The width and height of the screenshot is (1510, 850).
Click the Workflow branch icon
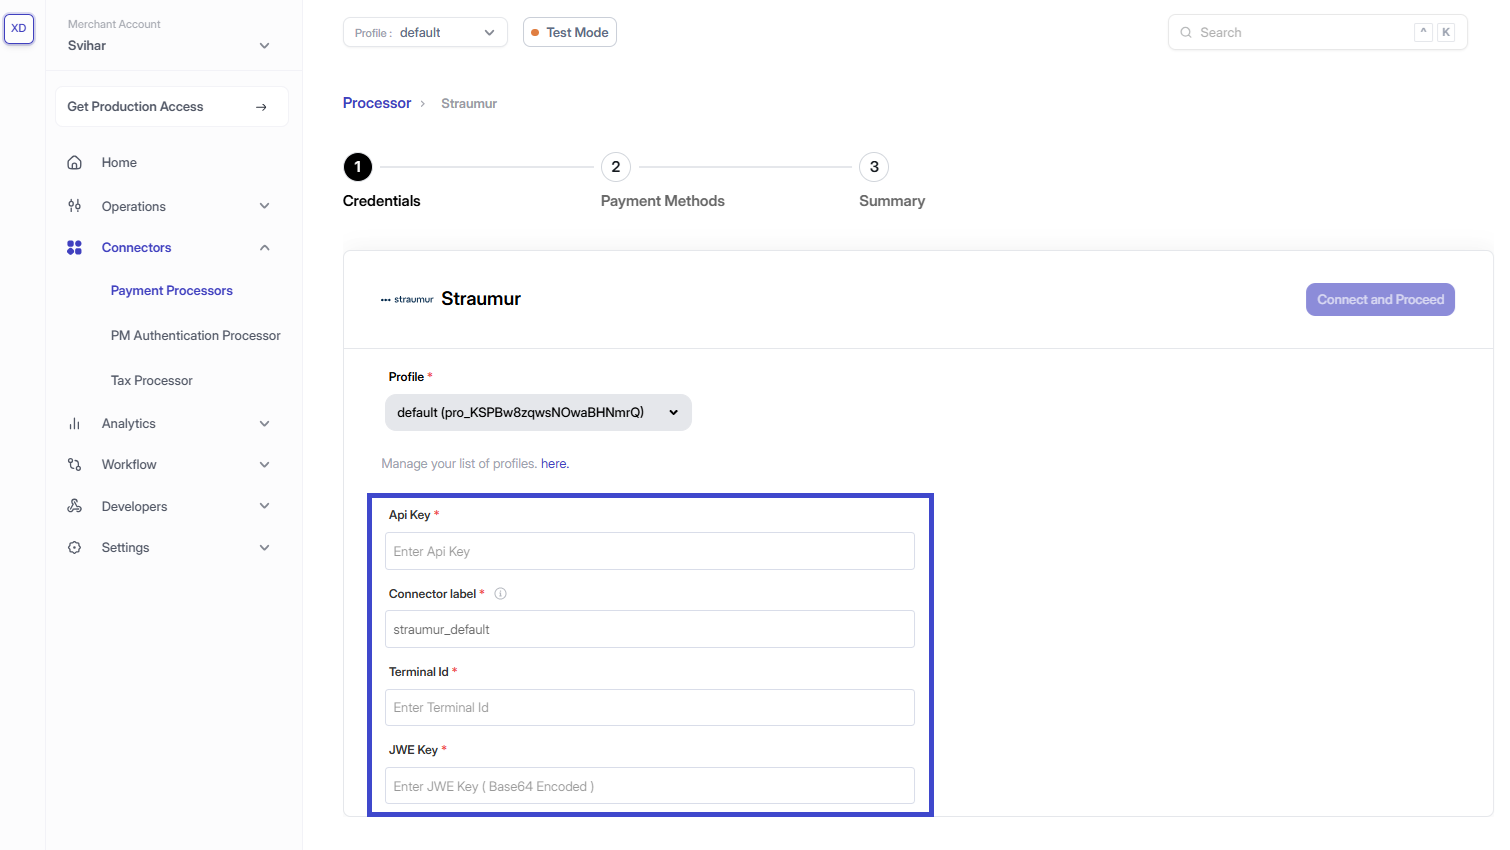tap(74, 465)
